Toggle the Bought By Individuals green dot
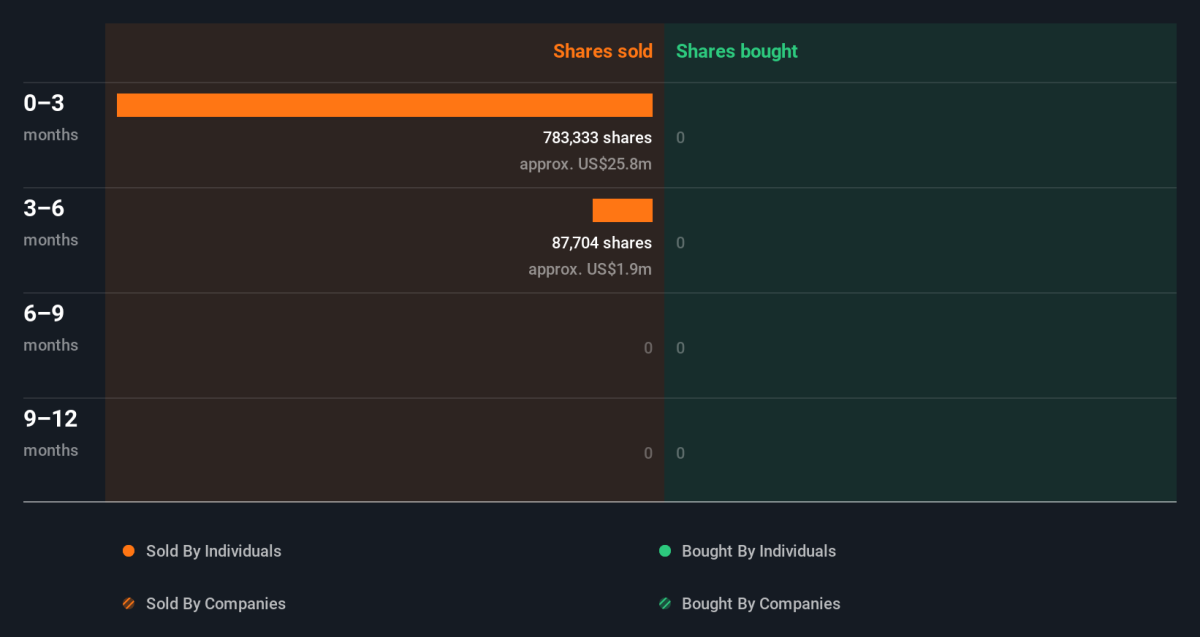The image size is (1200, 637). tap(665, 551)
